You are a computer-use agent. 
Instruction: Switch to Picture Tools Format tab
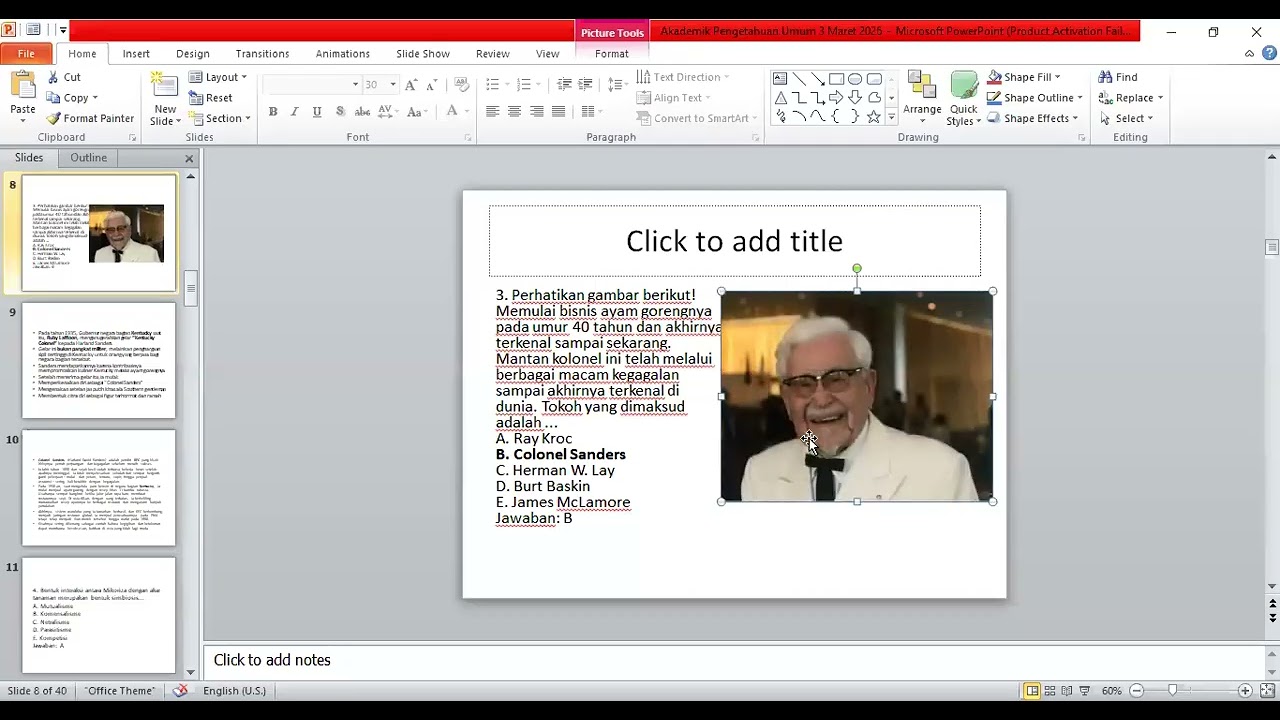[612, 54]
